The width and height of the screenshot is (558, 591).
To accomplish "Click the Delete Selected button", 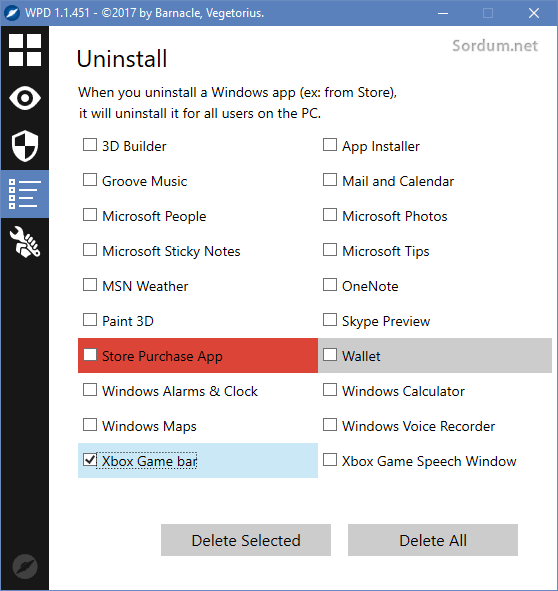I will (246, 540).
